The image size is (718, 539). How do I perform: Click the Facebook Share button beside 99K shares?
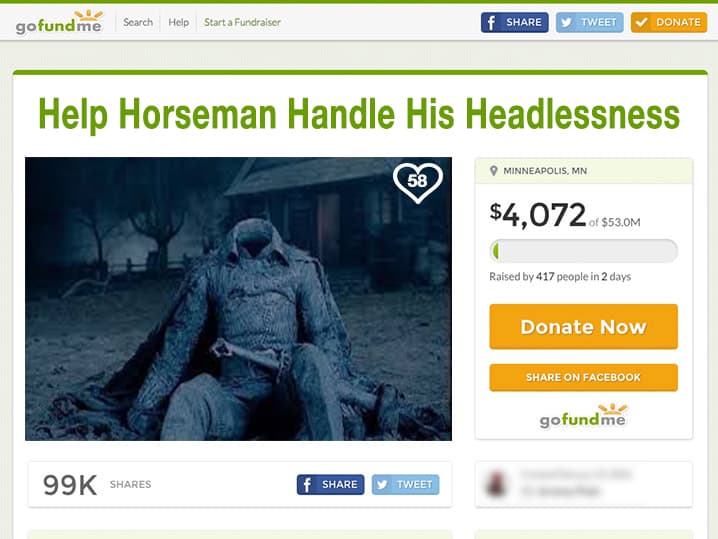(x=330, y=485)
